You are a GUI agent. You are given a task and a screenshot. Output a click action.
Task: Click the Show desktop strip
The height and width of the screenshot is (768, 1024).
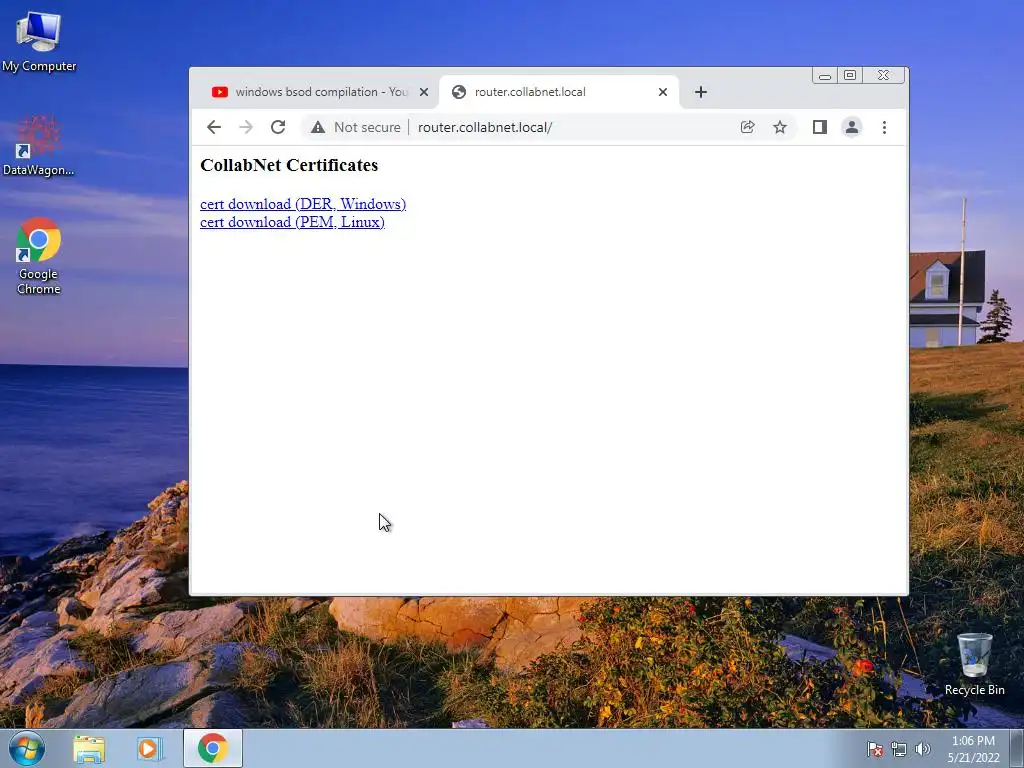click(x=1017, y=748)
